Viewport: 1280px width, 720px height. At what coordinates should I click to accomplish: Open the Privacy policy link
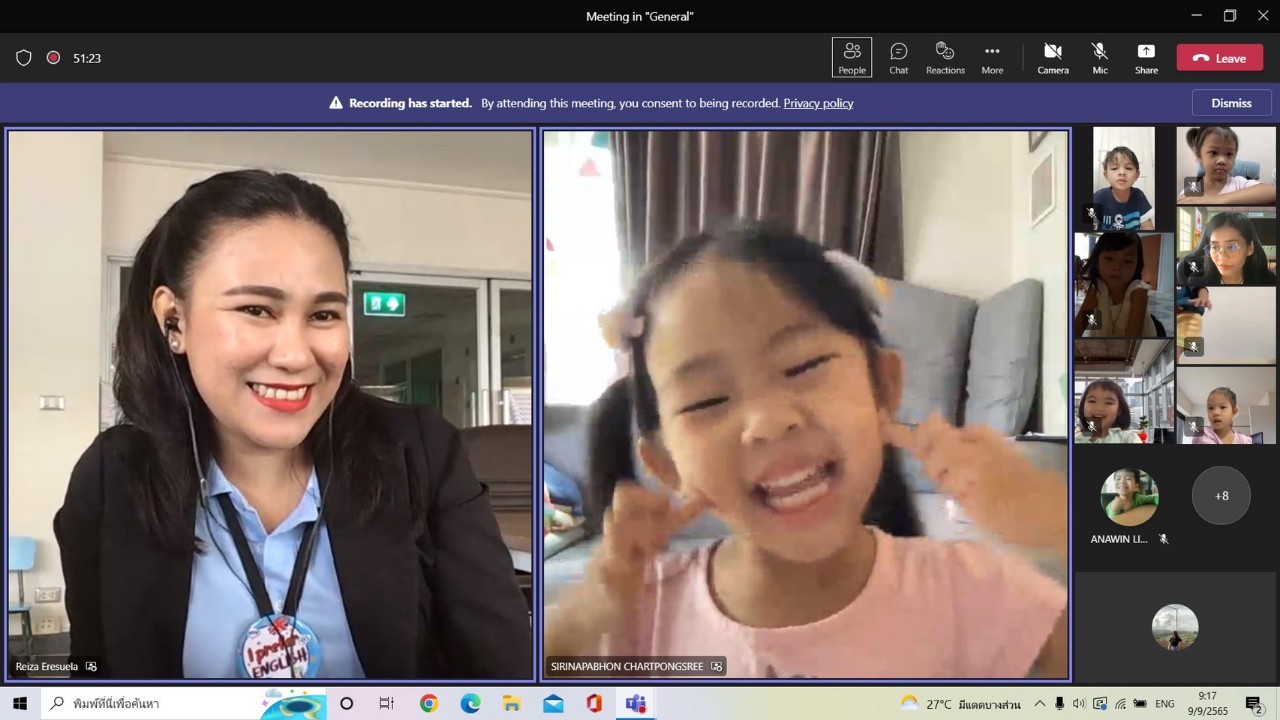point(818,103)
